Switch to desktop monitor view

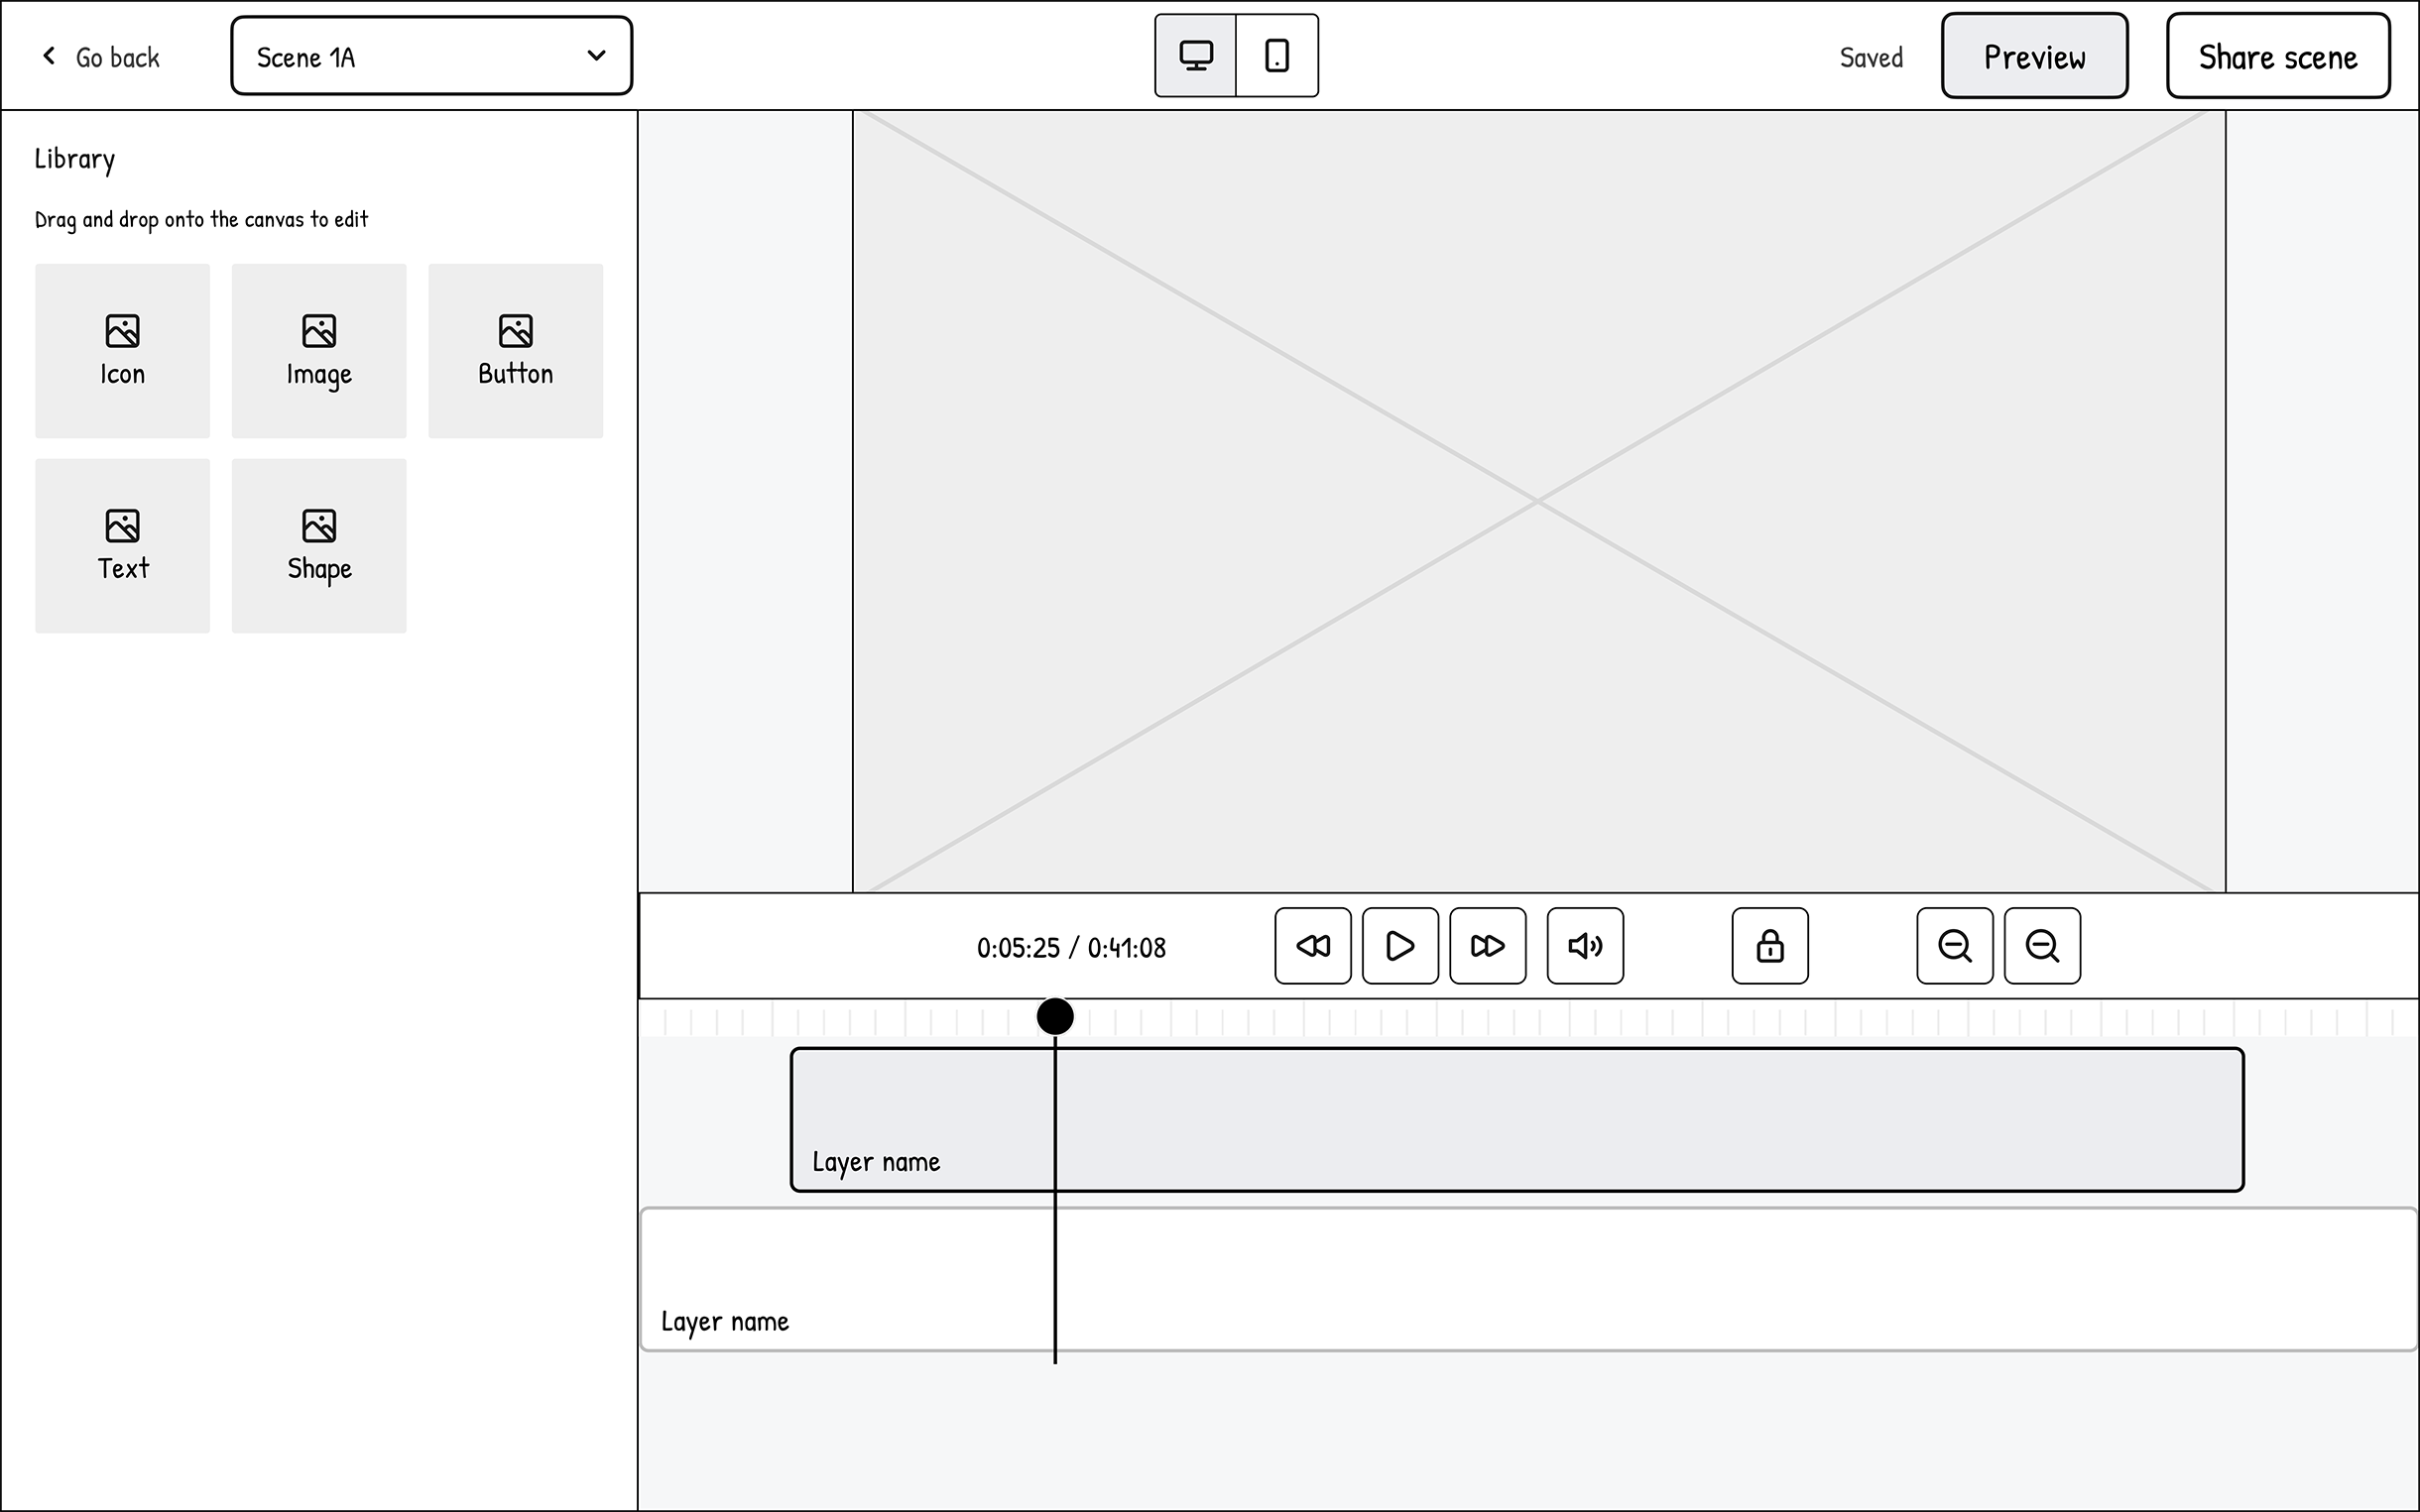(1196, 56)
